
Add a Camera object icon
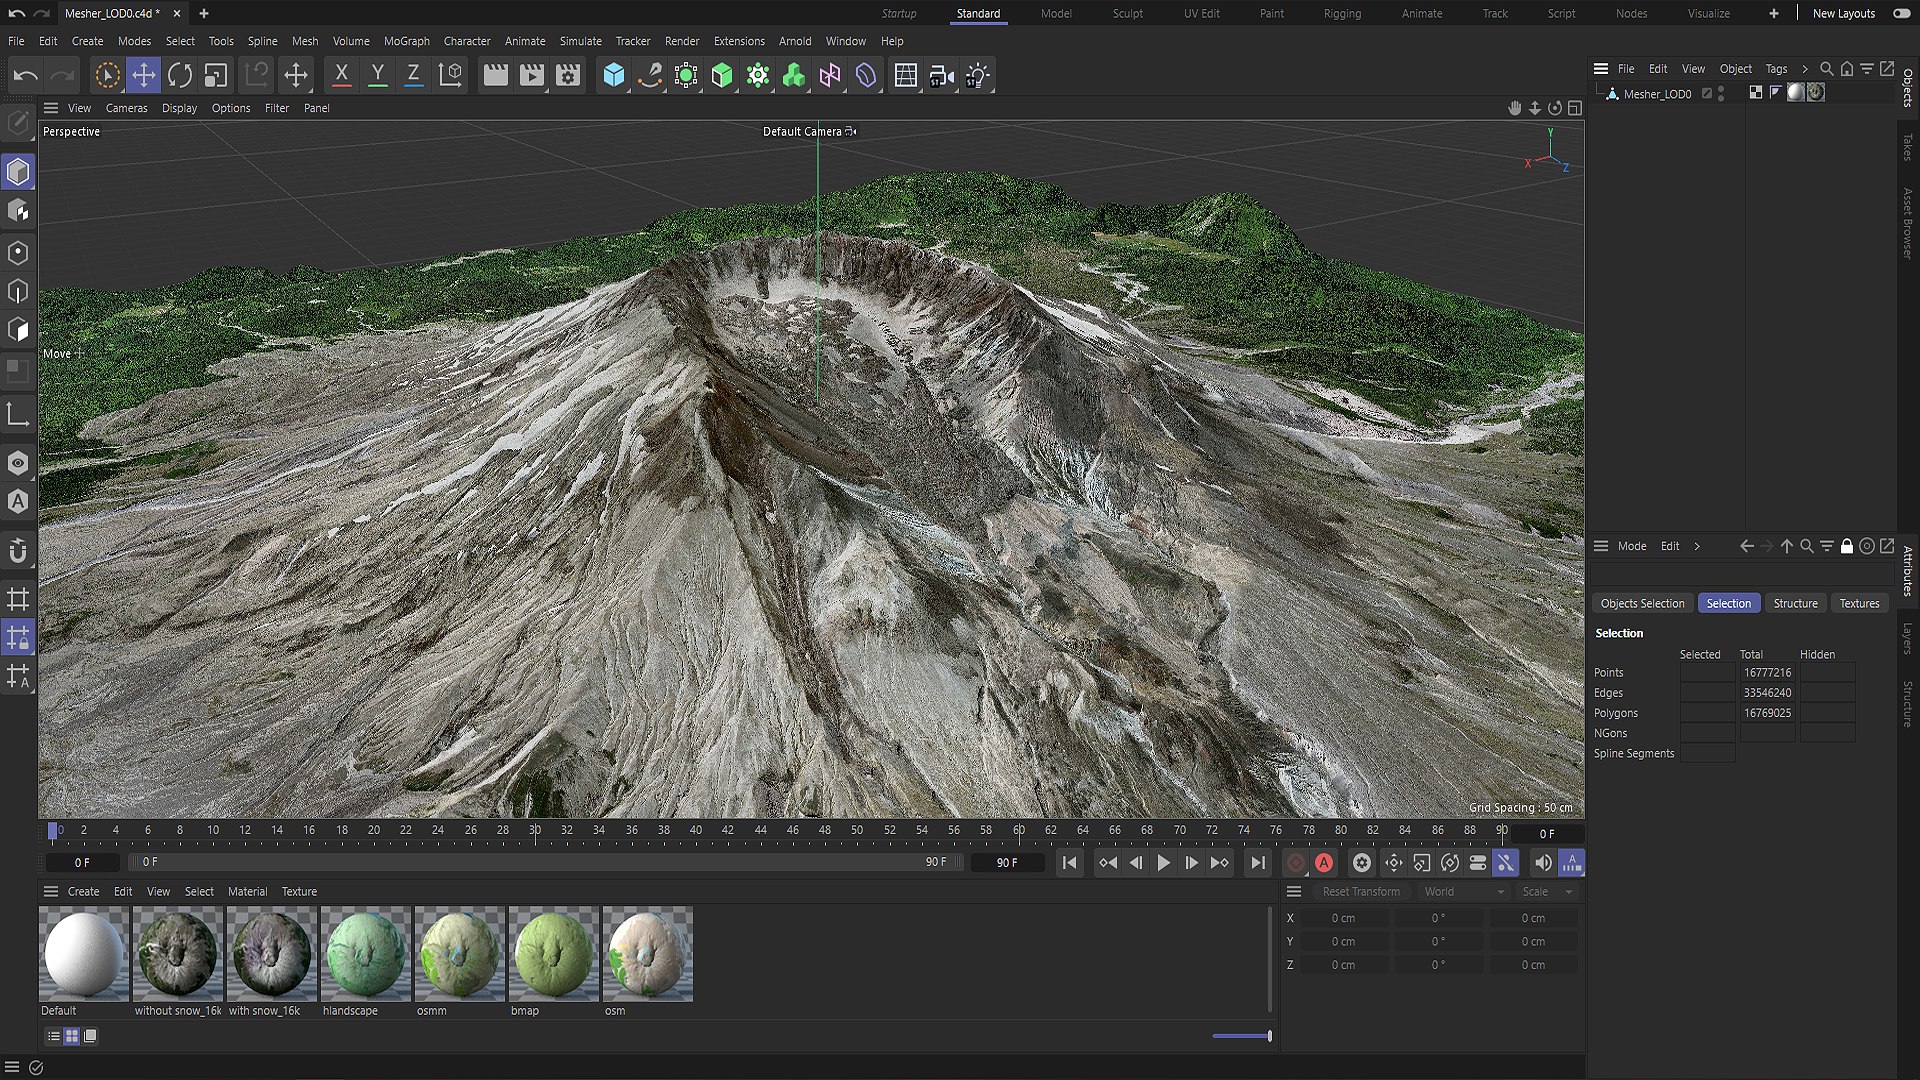941,75
